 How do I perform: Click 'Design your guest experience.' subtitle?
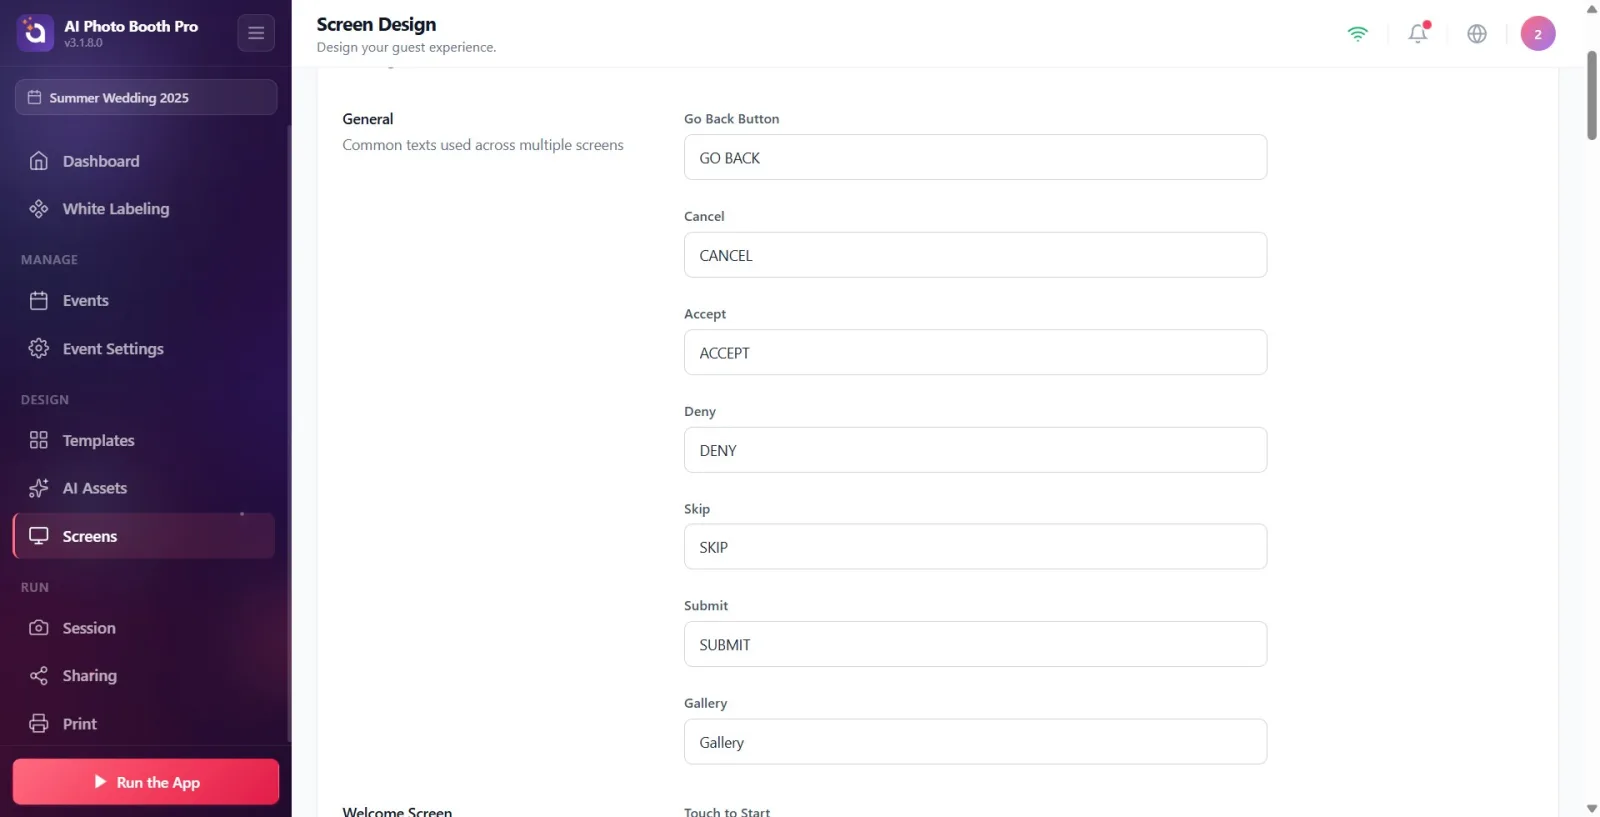tap(406, 47)
